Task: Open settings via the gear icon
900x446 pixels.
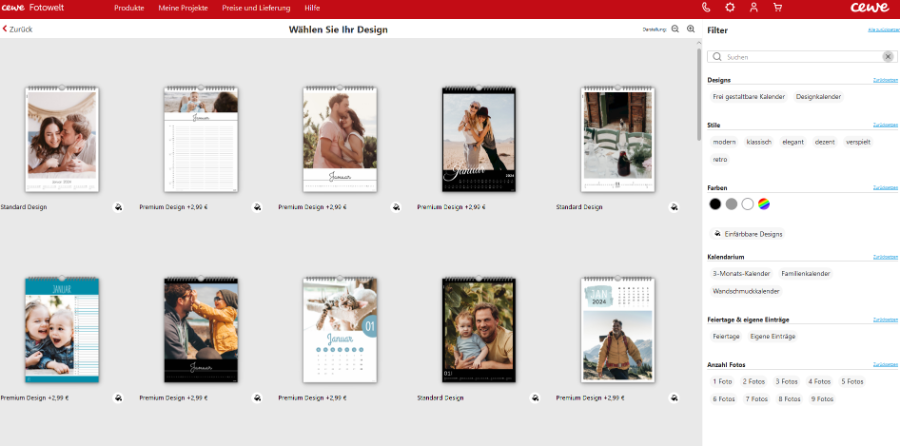Action: (x=730, y=8)
